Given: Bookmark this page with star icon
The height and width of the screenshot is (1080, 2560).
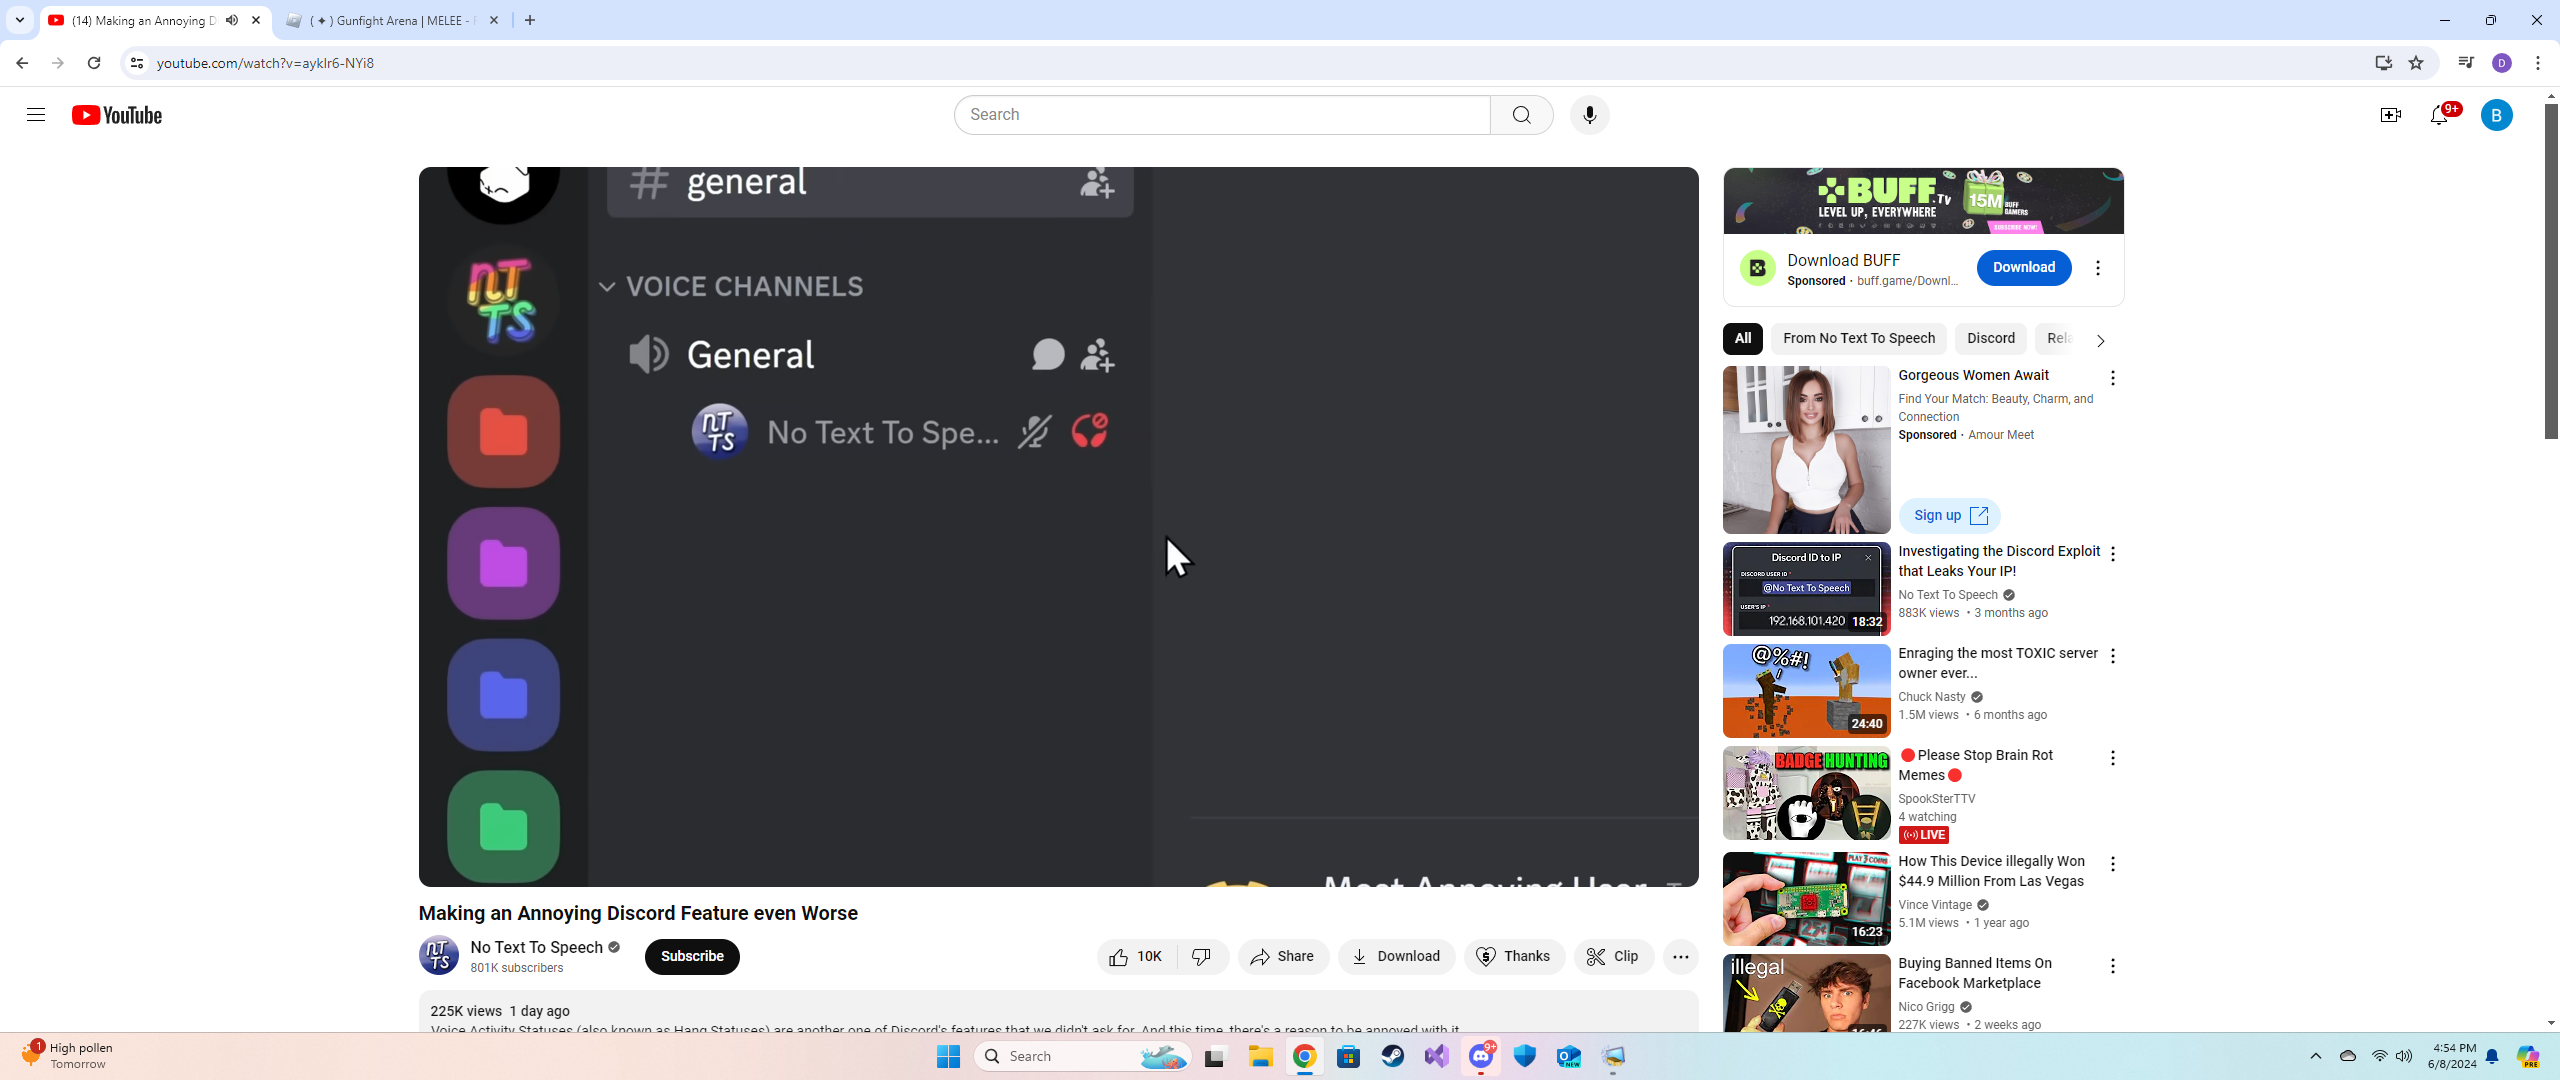Looking at the screenshot, I should (2416, 63).
